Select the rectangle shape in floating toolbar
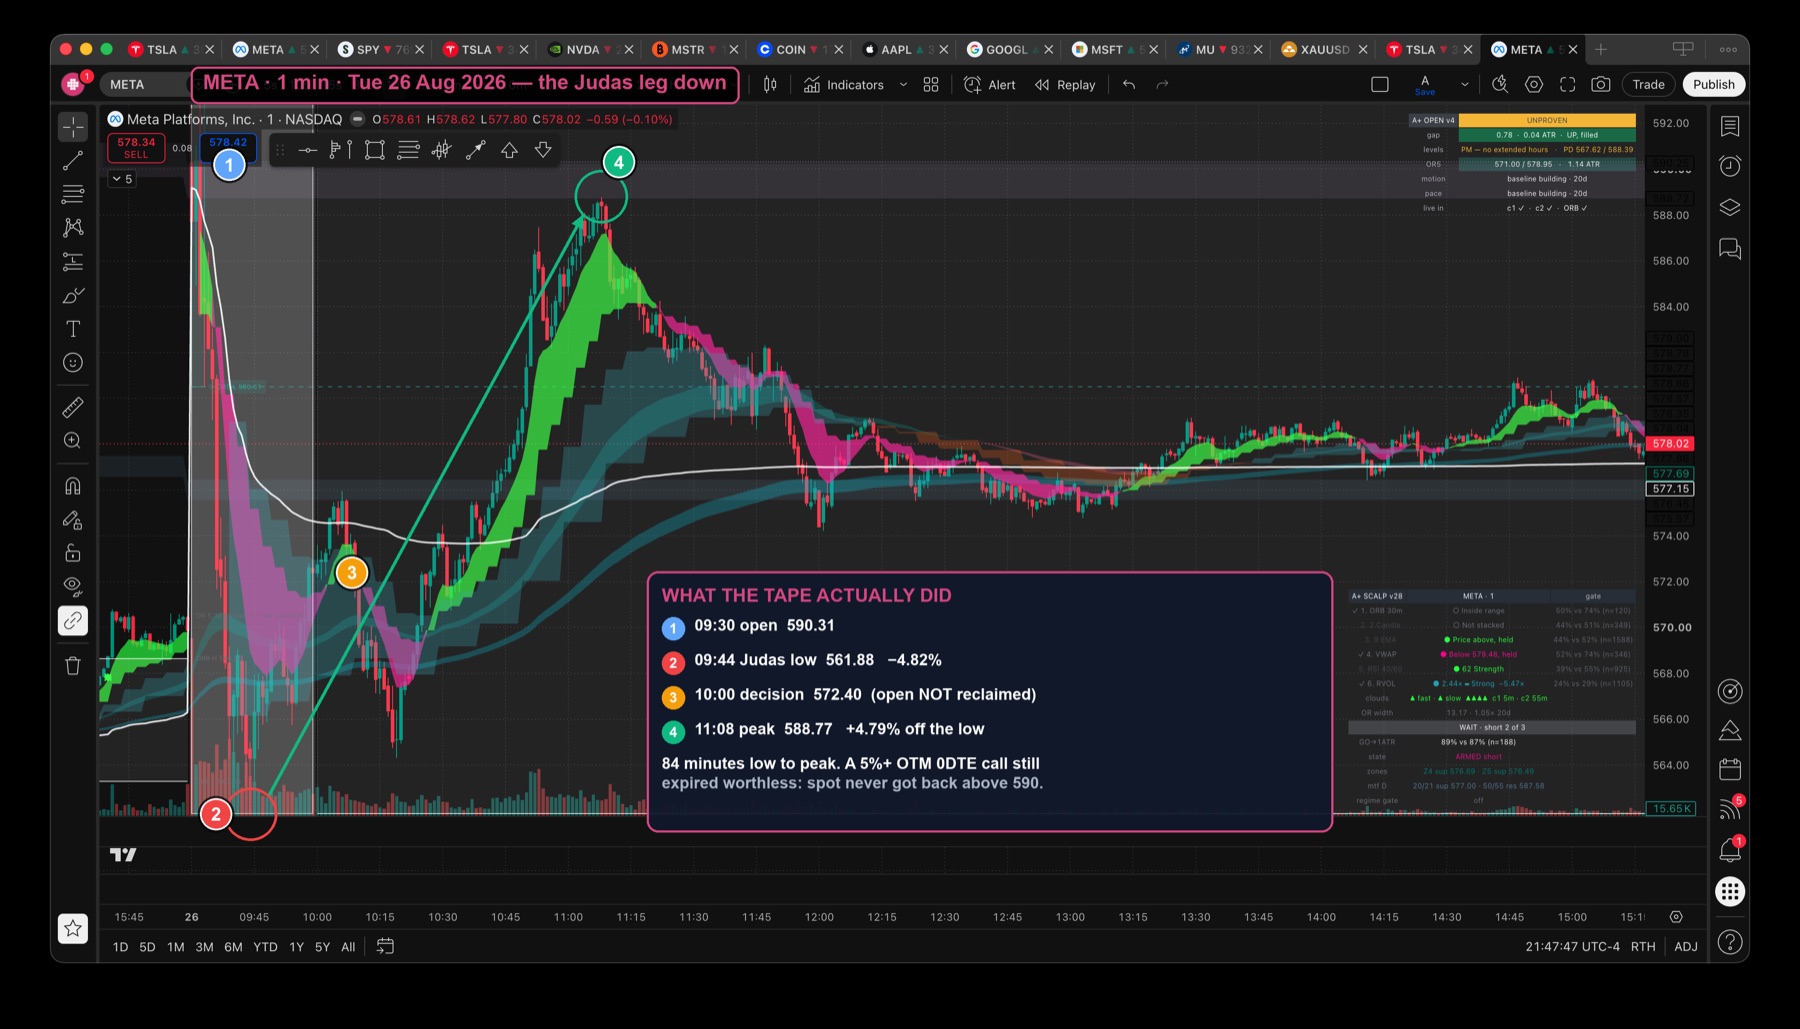 (375, 150)
